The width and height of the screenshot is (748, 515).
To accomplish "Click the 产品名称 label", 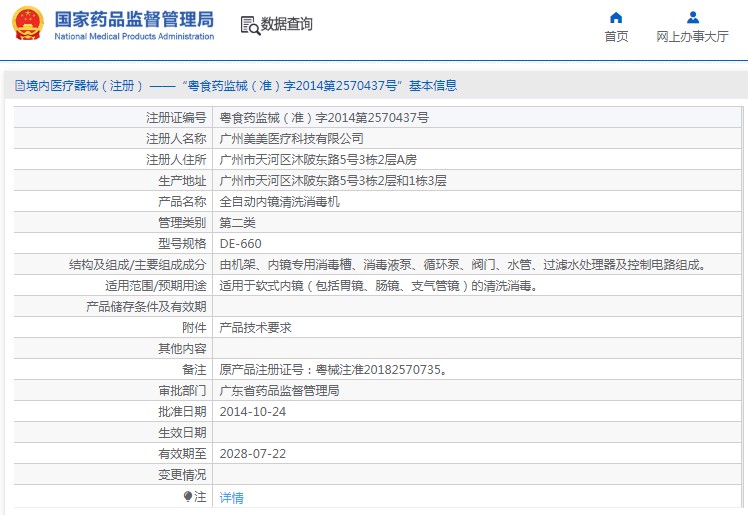I will click(x=182, y=202).
